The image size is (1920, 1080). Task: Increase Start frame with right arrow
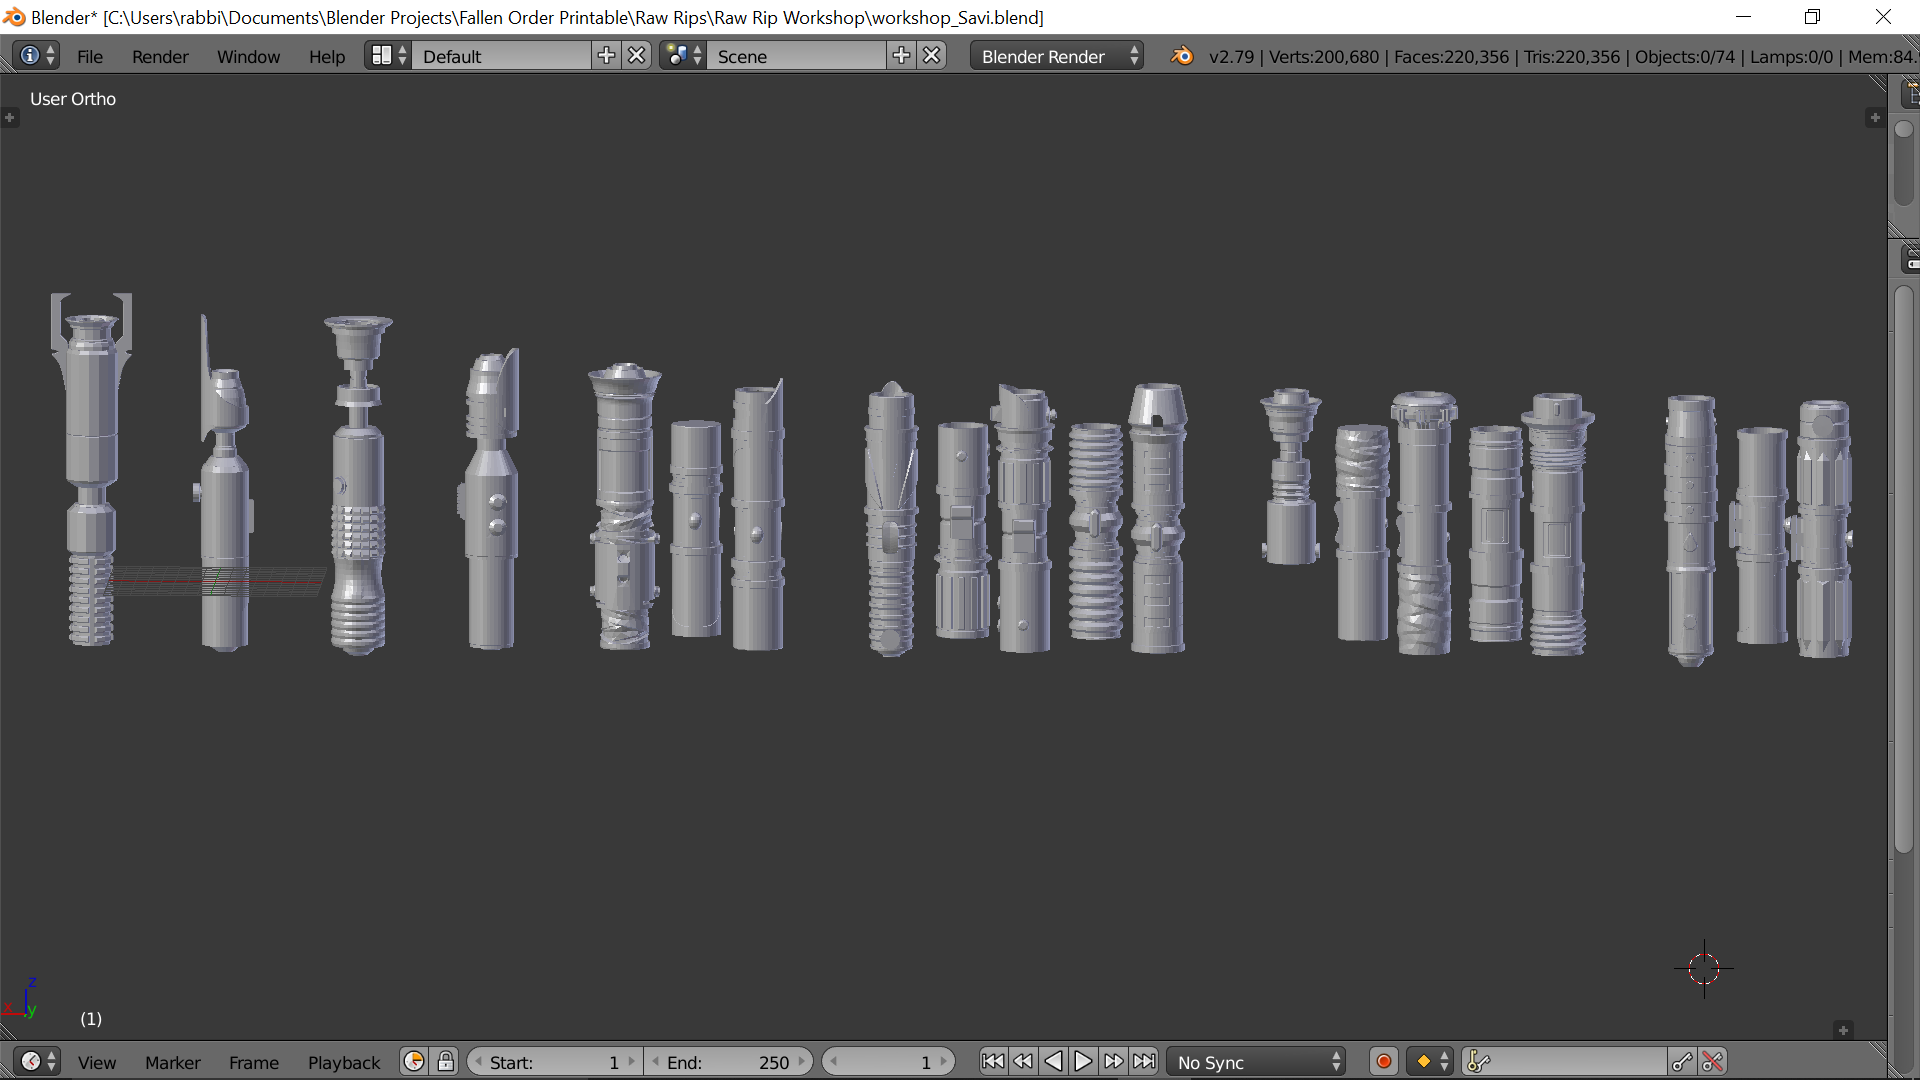pyautogui.click(x=631, y=1061)
